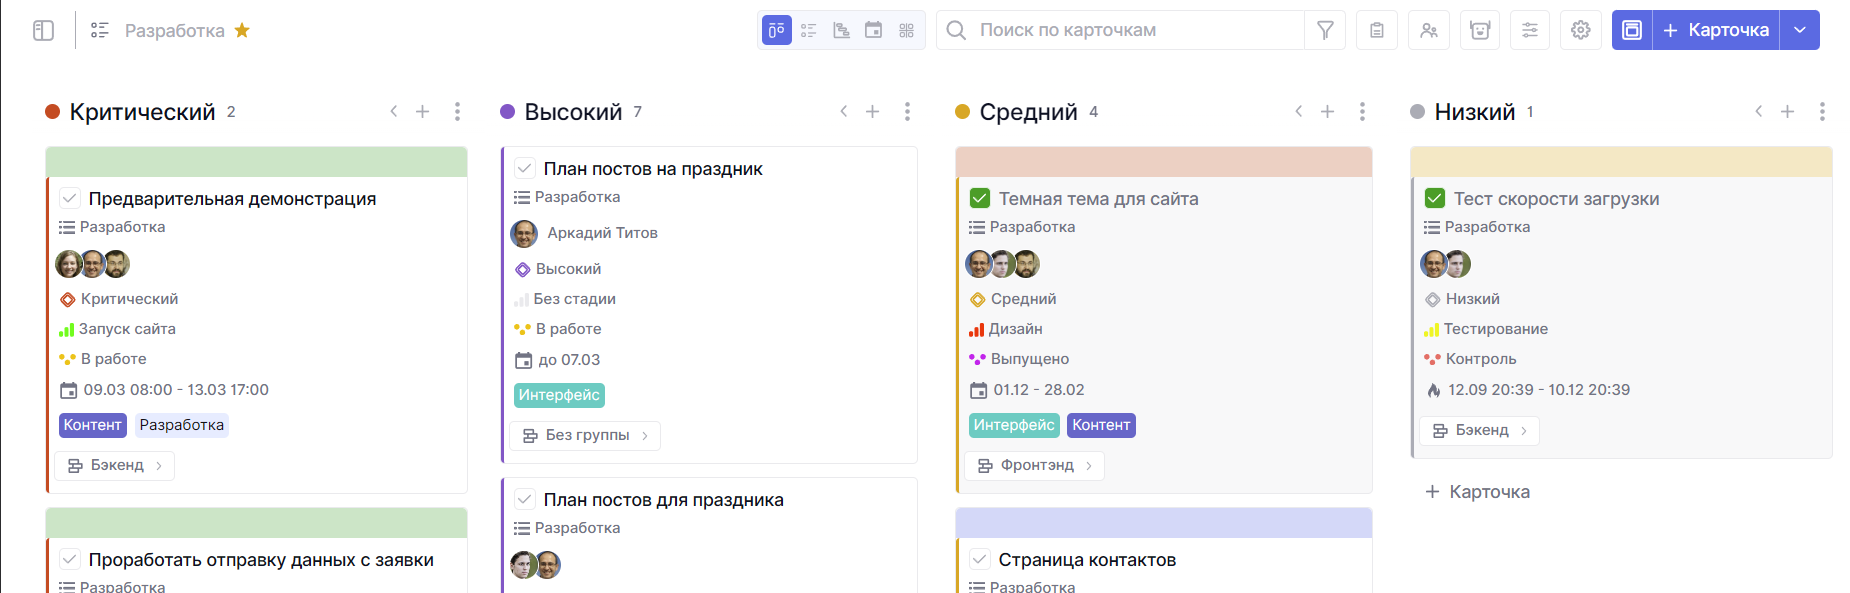The width and height of the screenshot is (1850, 593).
Task: Open the board settings gear
Action: tap(1581, 30)
